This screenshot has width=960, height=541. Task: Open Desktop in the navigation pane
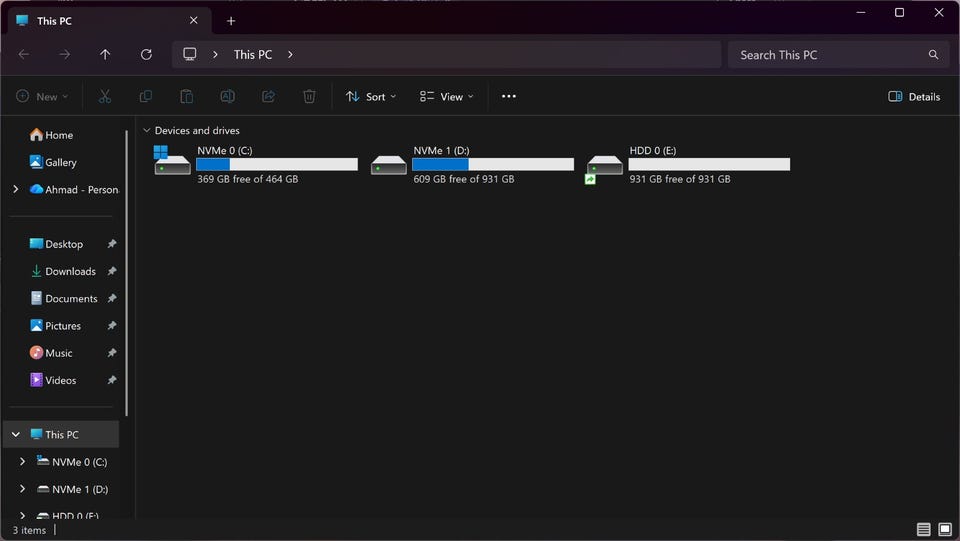point(56,244)
